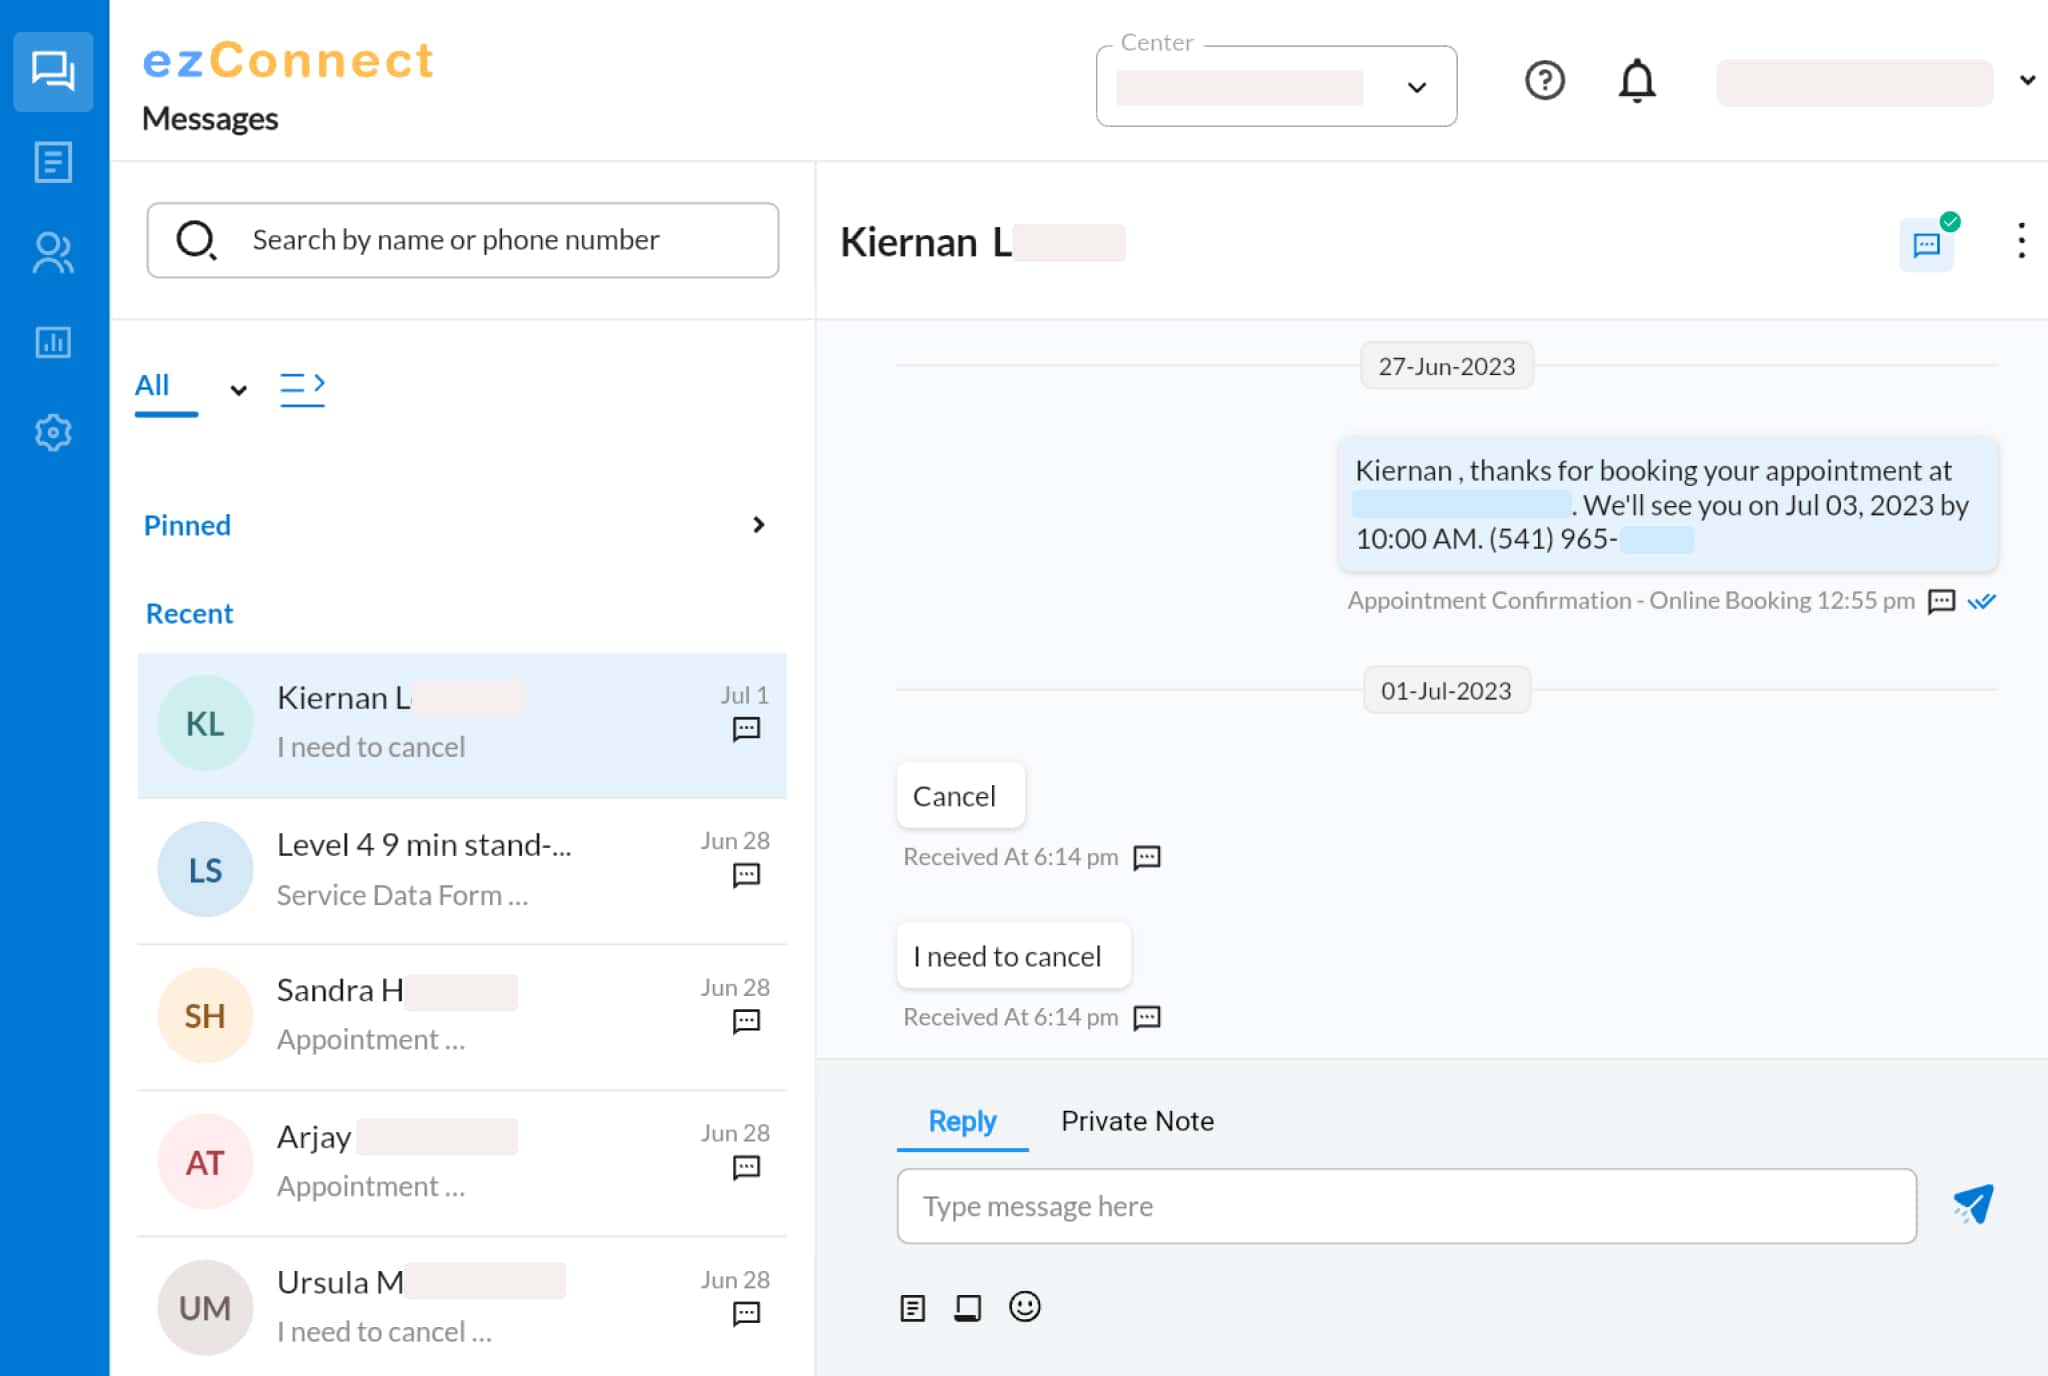Open the forms document icon in sidebar
Viewport: 2048px width, 1376px height.
tap(53, 162)
